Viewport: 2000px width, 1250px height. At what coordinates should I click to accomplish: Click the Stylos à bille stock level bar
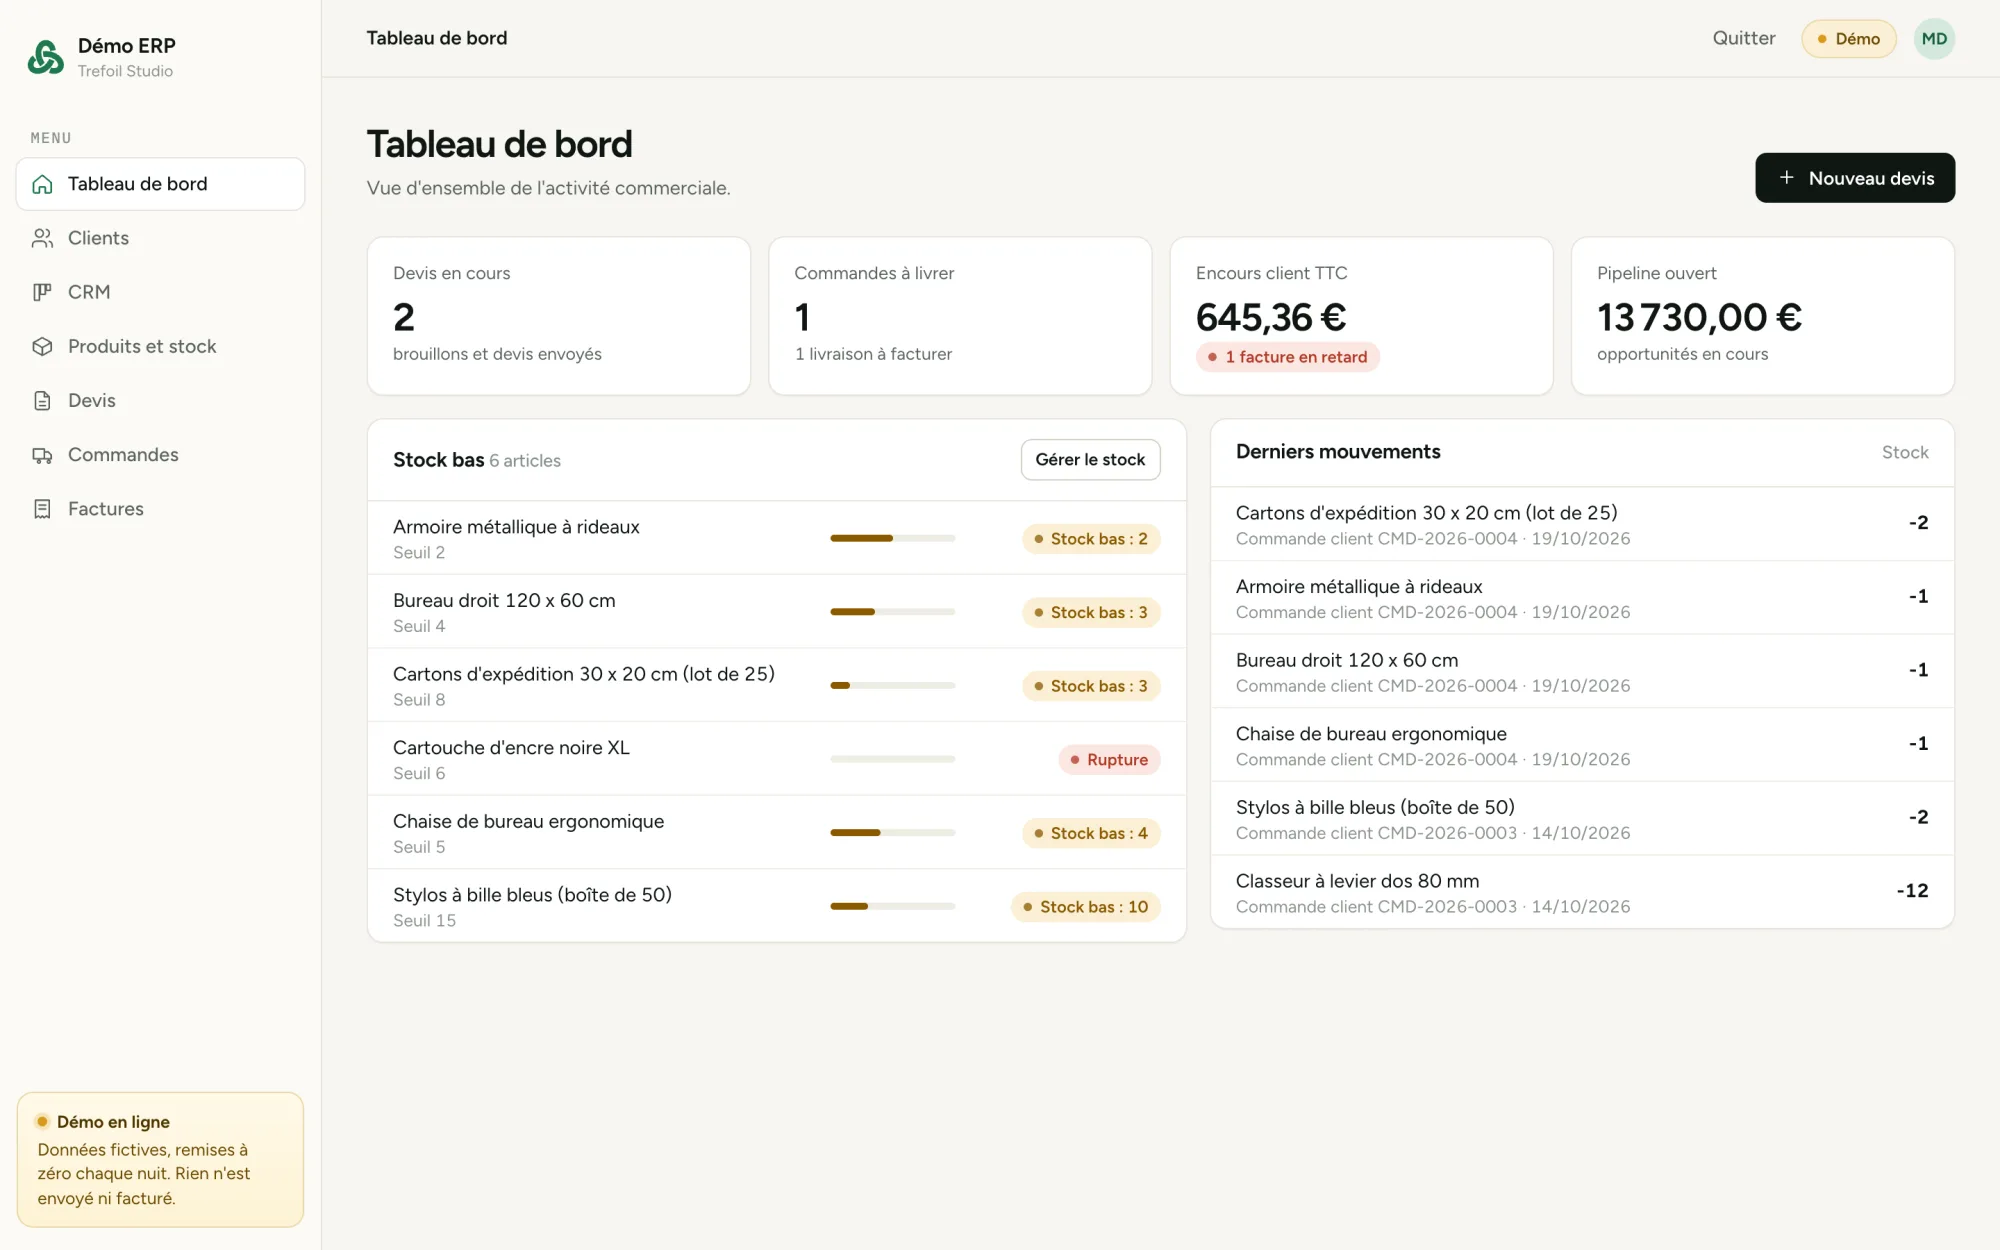coord(892,906)
